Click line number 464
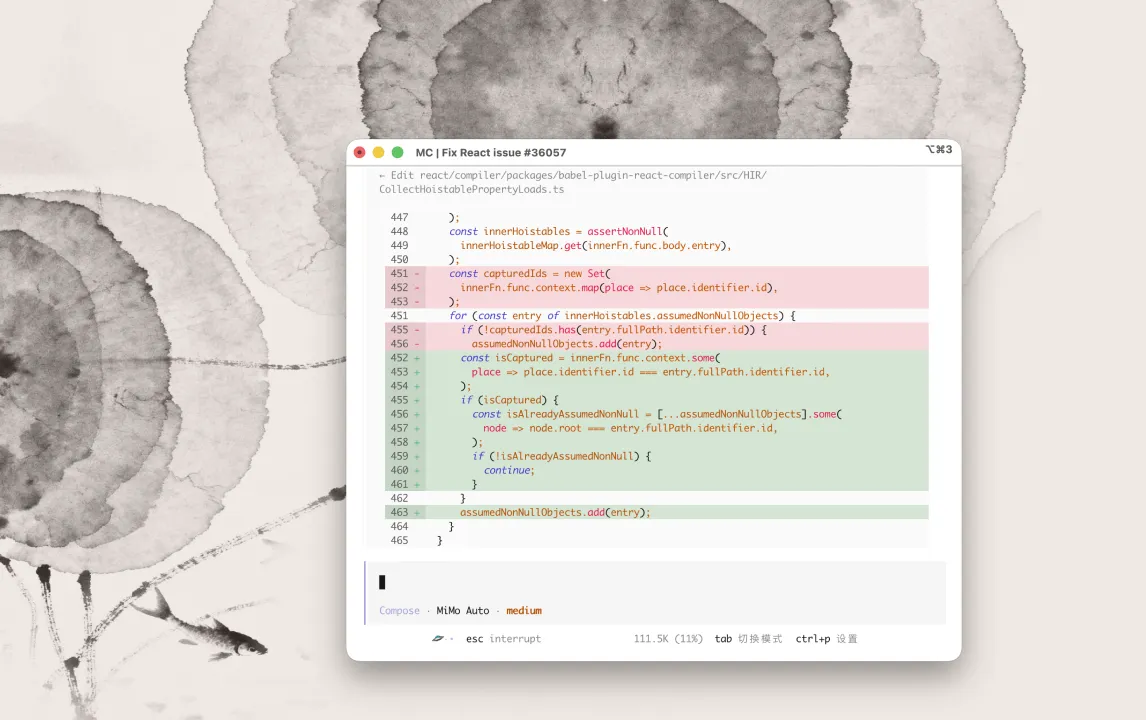The width and height of the screenshot is (1146, 720). point(399,526)
